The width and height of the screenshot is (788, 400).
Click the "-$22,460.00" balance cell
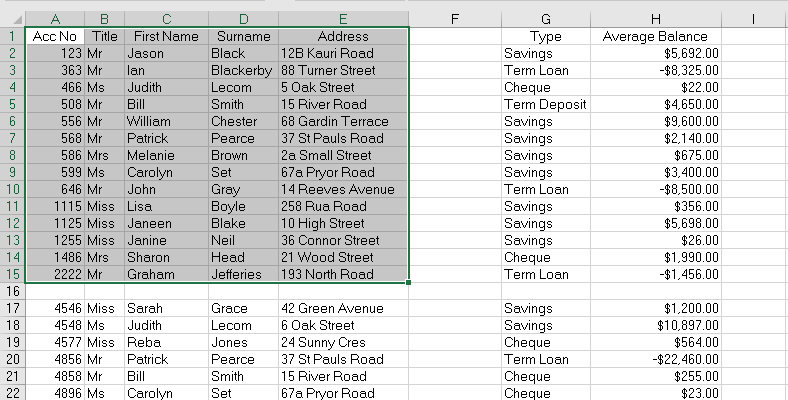point(655,359)
